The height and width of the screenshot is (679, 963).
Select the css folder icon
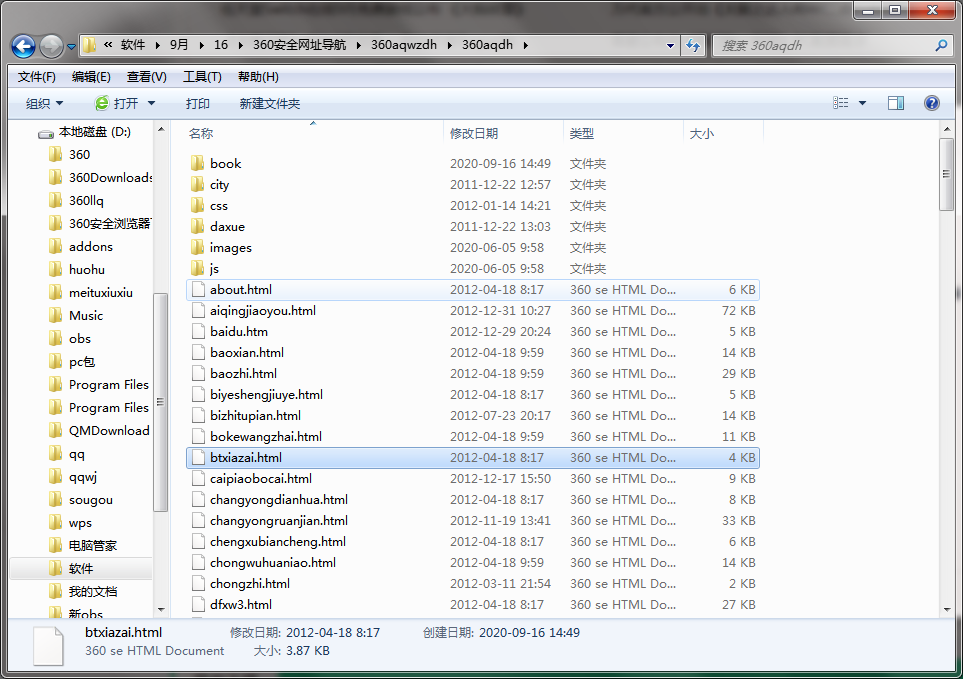[197, 205]
